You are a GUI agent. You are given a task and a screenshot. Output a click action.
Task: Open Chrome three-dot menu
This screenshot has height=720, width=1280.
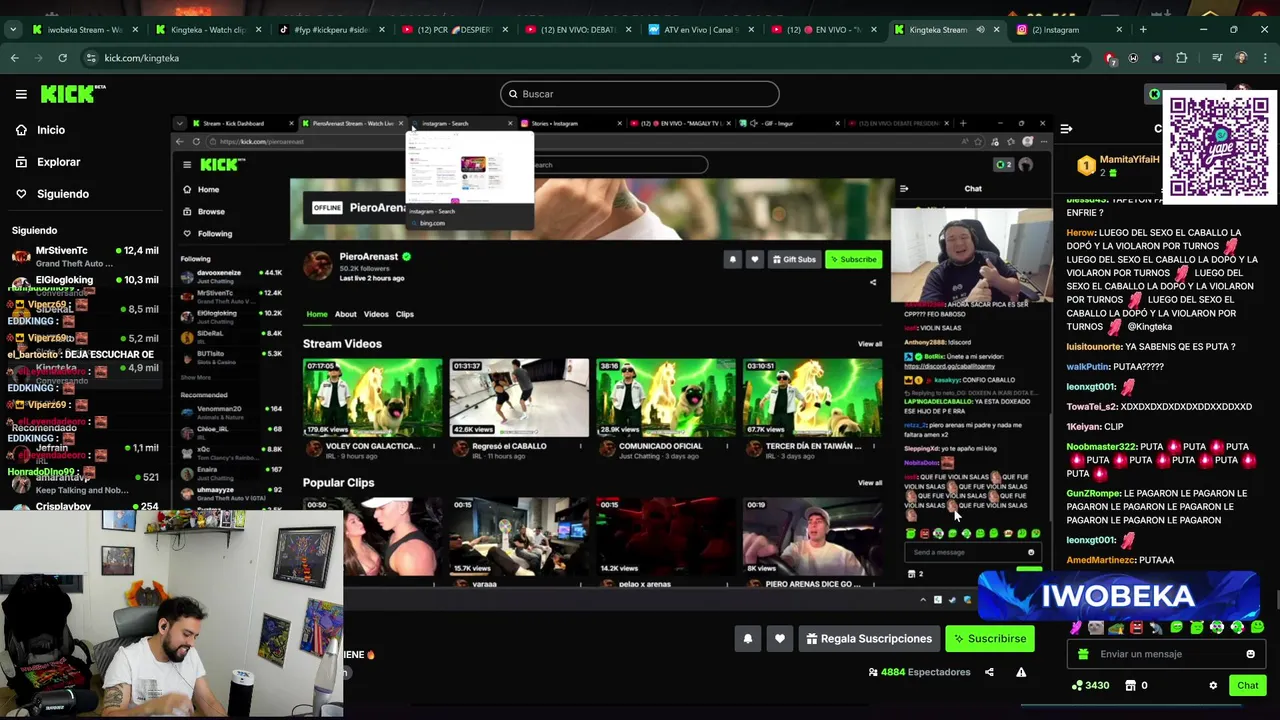(x=1265, y=58)
